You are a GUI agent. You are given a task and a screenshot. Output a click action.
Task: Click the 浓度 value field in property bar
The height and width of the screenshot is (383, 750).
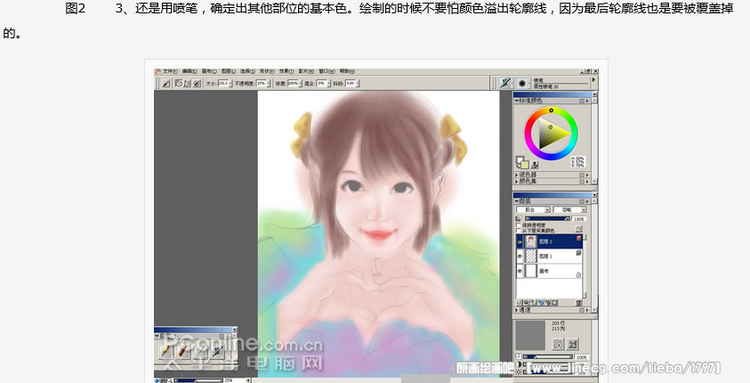(x=292, y=84)
